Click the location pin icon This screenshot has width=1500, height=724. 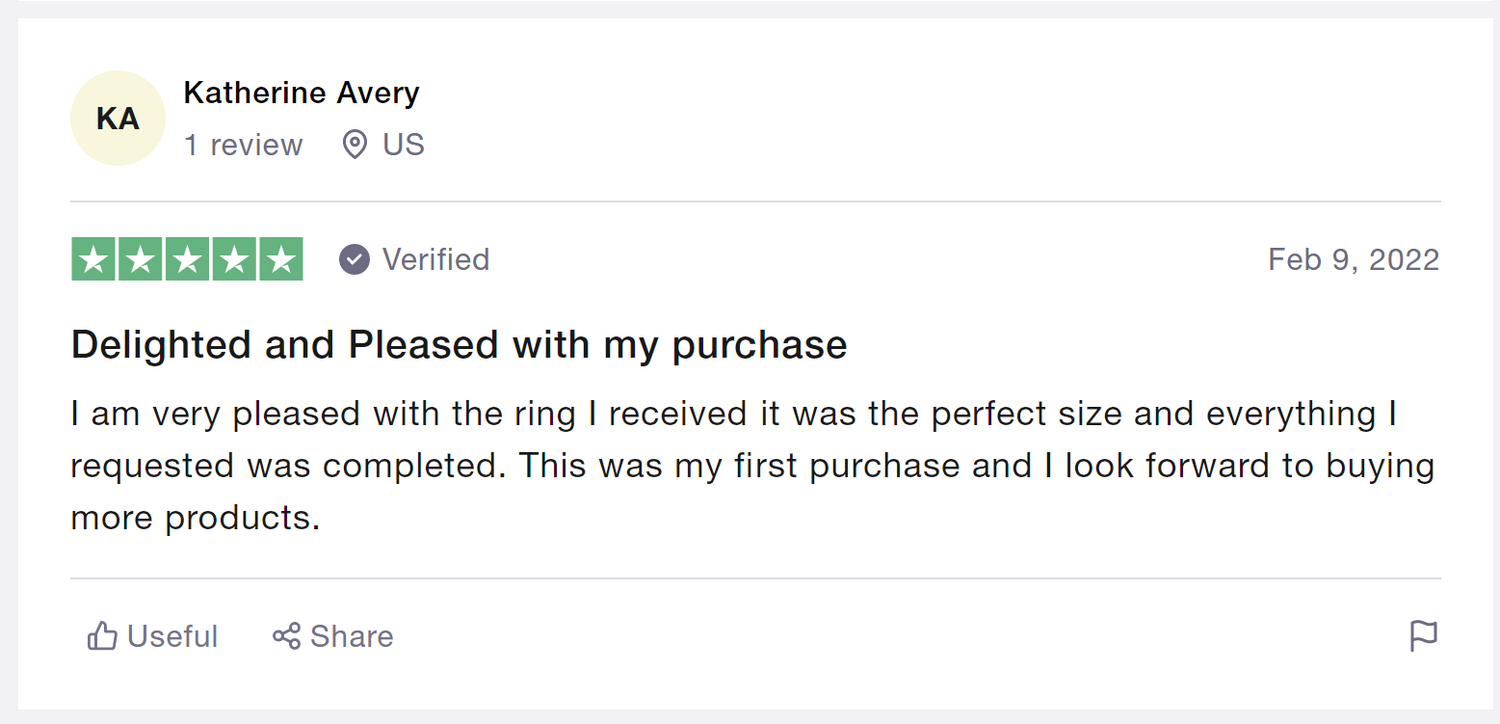[354, 145]
